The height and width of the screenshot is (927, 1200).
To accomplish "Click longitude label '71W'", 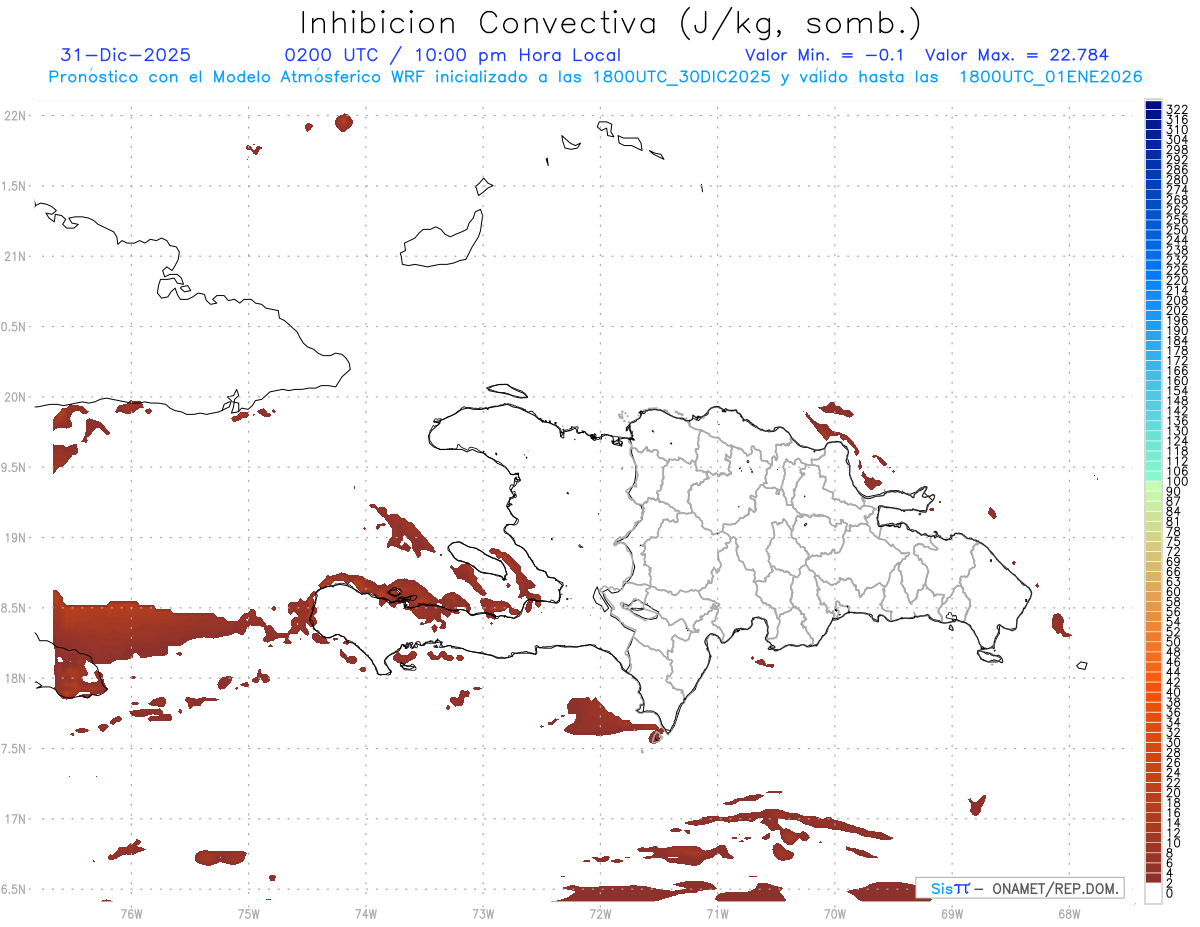I will click(x=717, y=912).
